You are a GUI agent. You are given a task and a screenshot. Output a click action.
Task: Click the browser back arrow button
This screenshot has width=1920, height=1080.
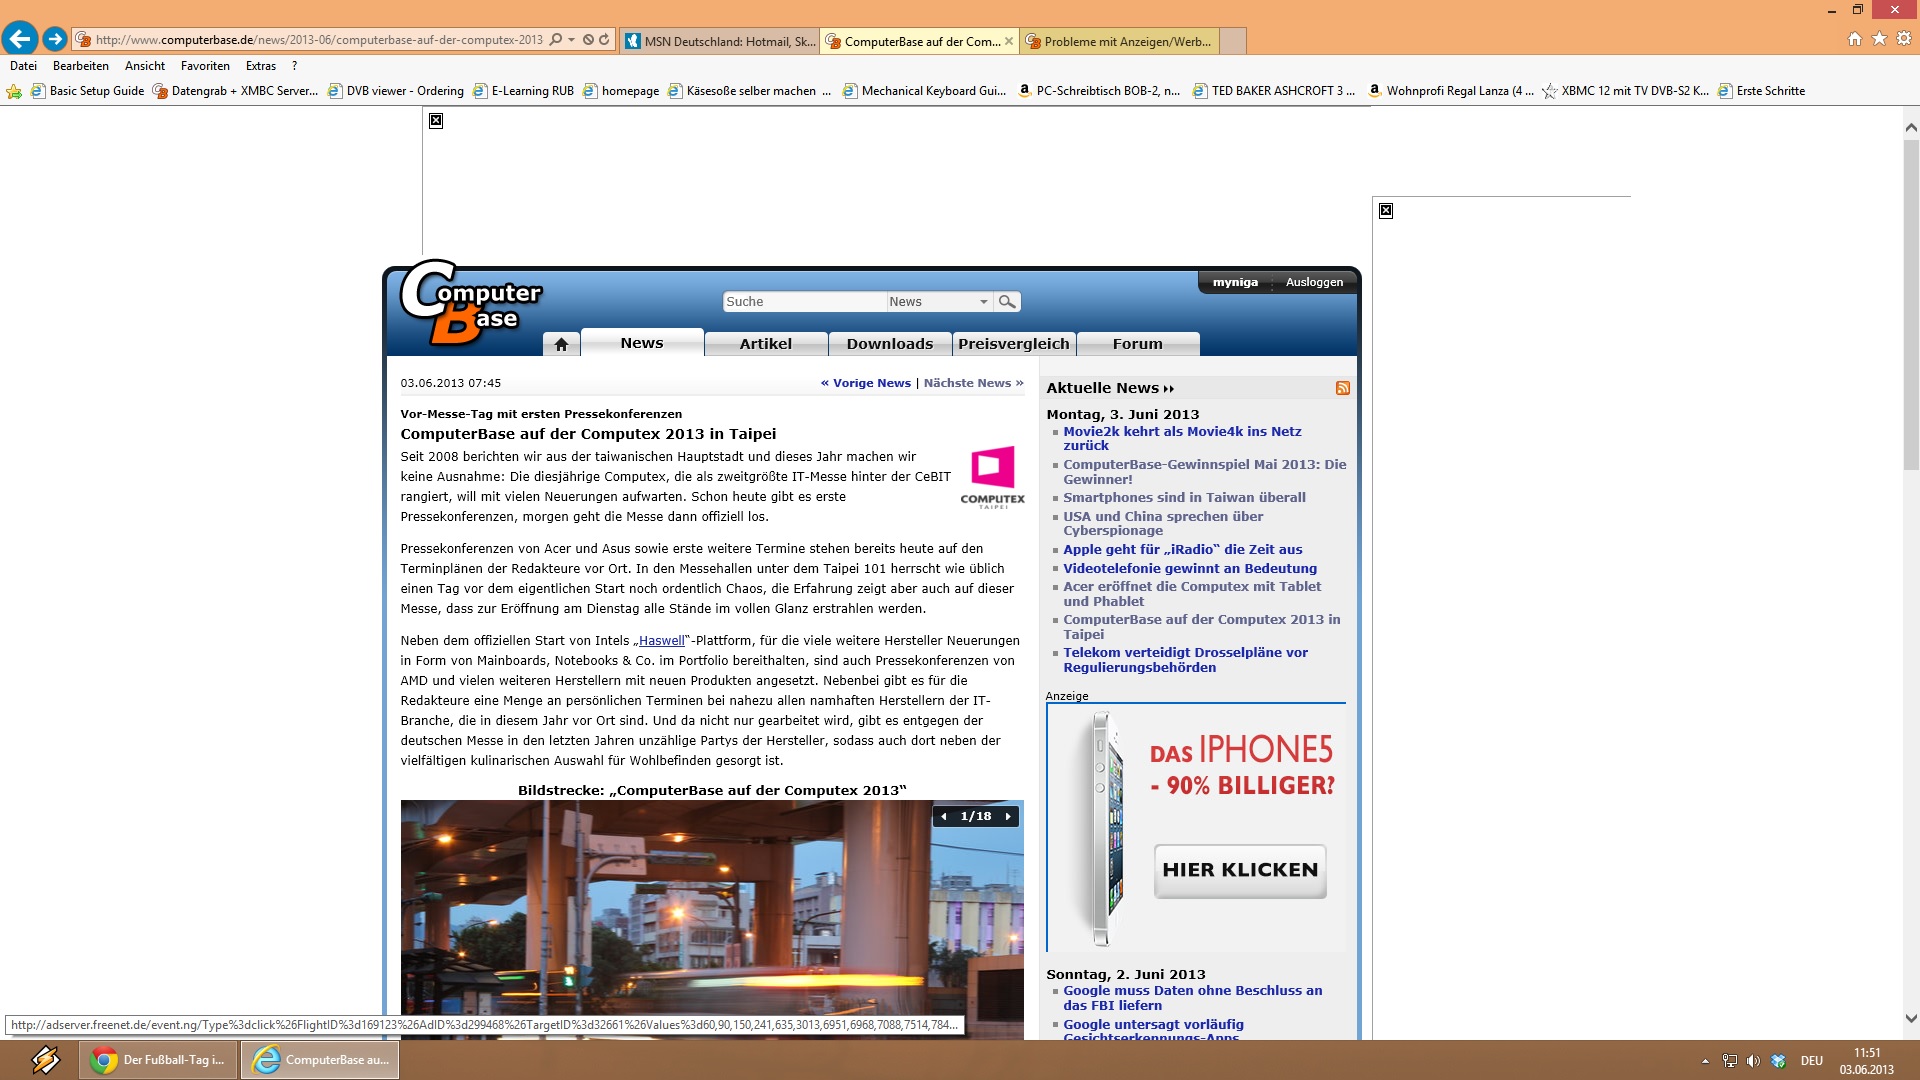20,39
